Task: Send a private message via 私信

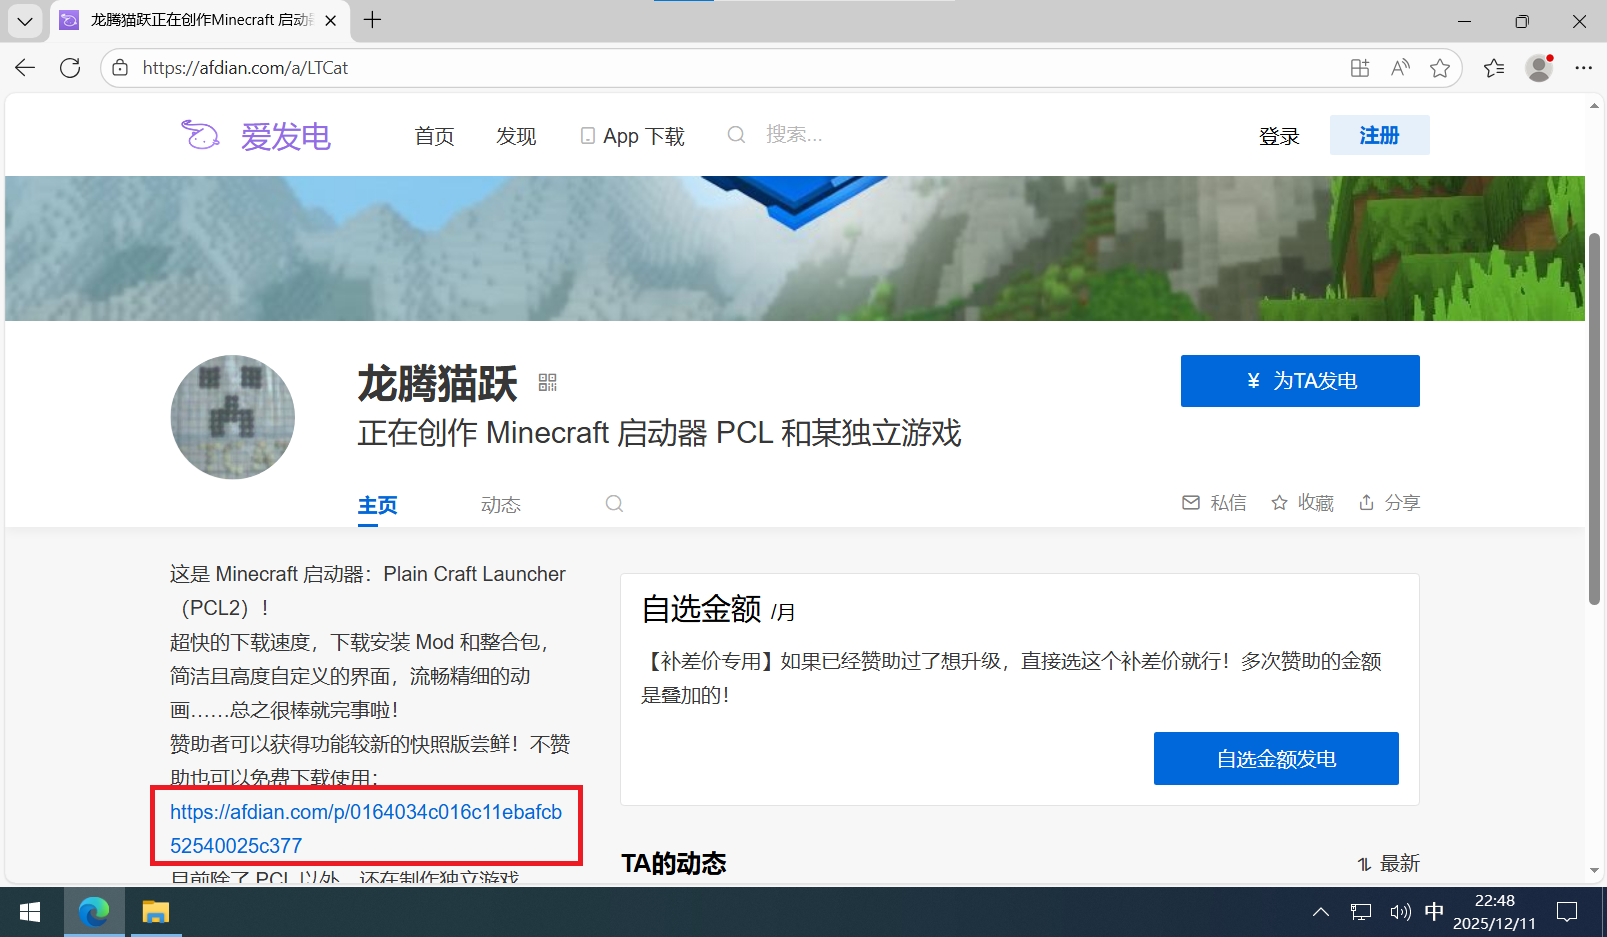Action: (x=1214, y=503)
